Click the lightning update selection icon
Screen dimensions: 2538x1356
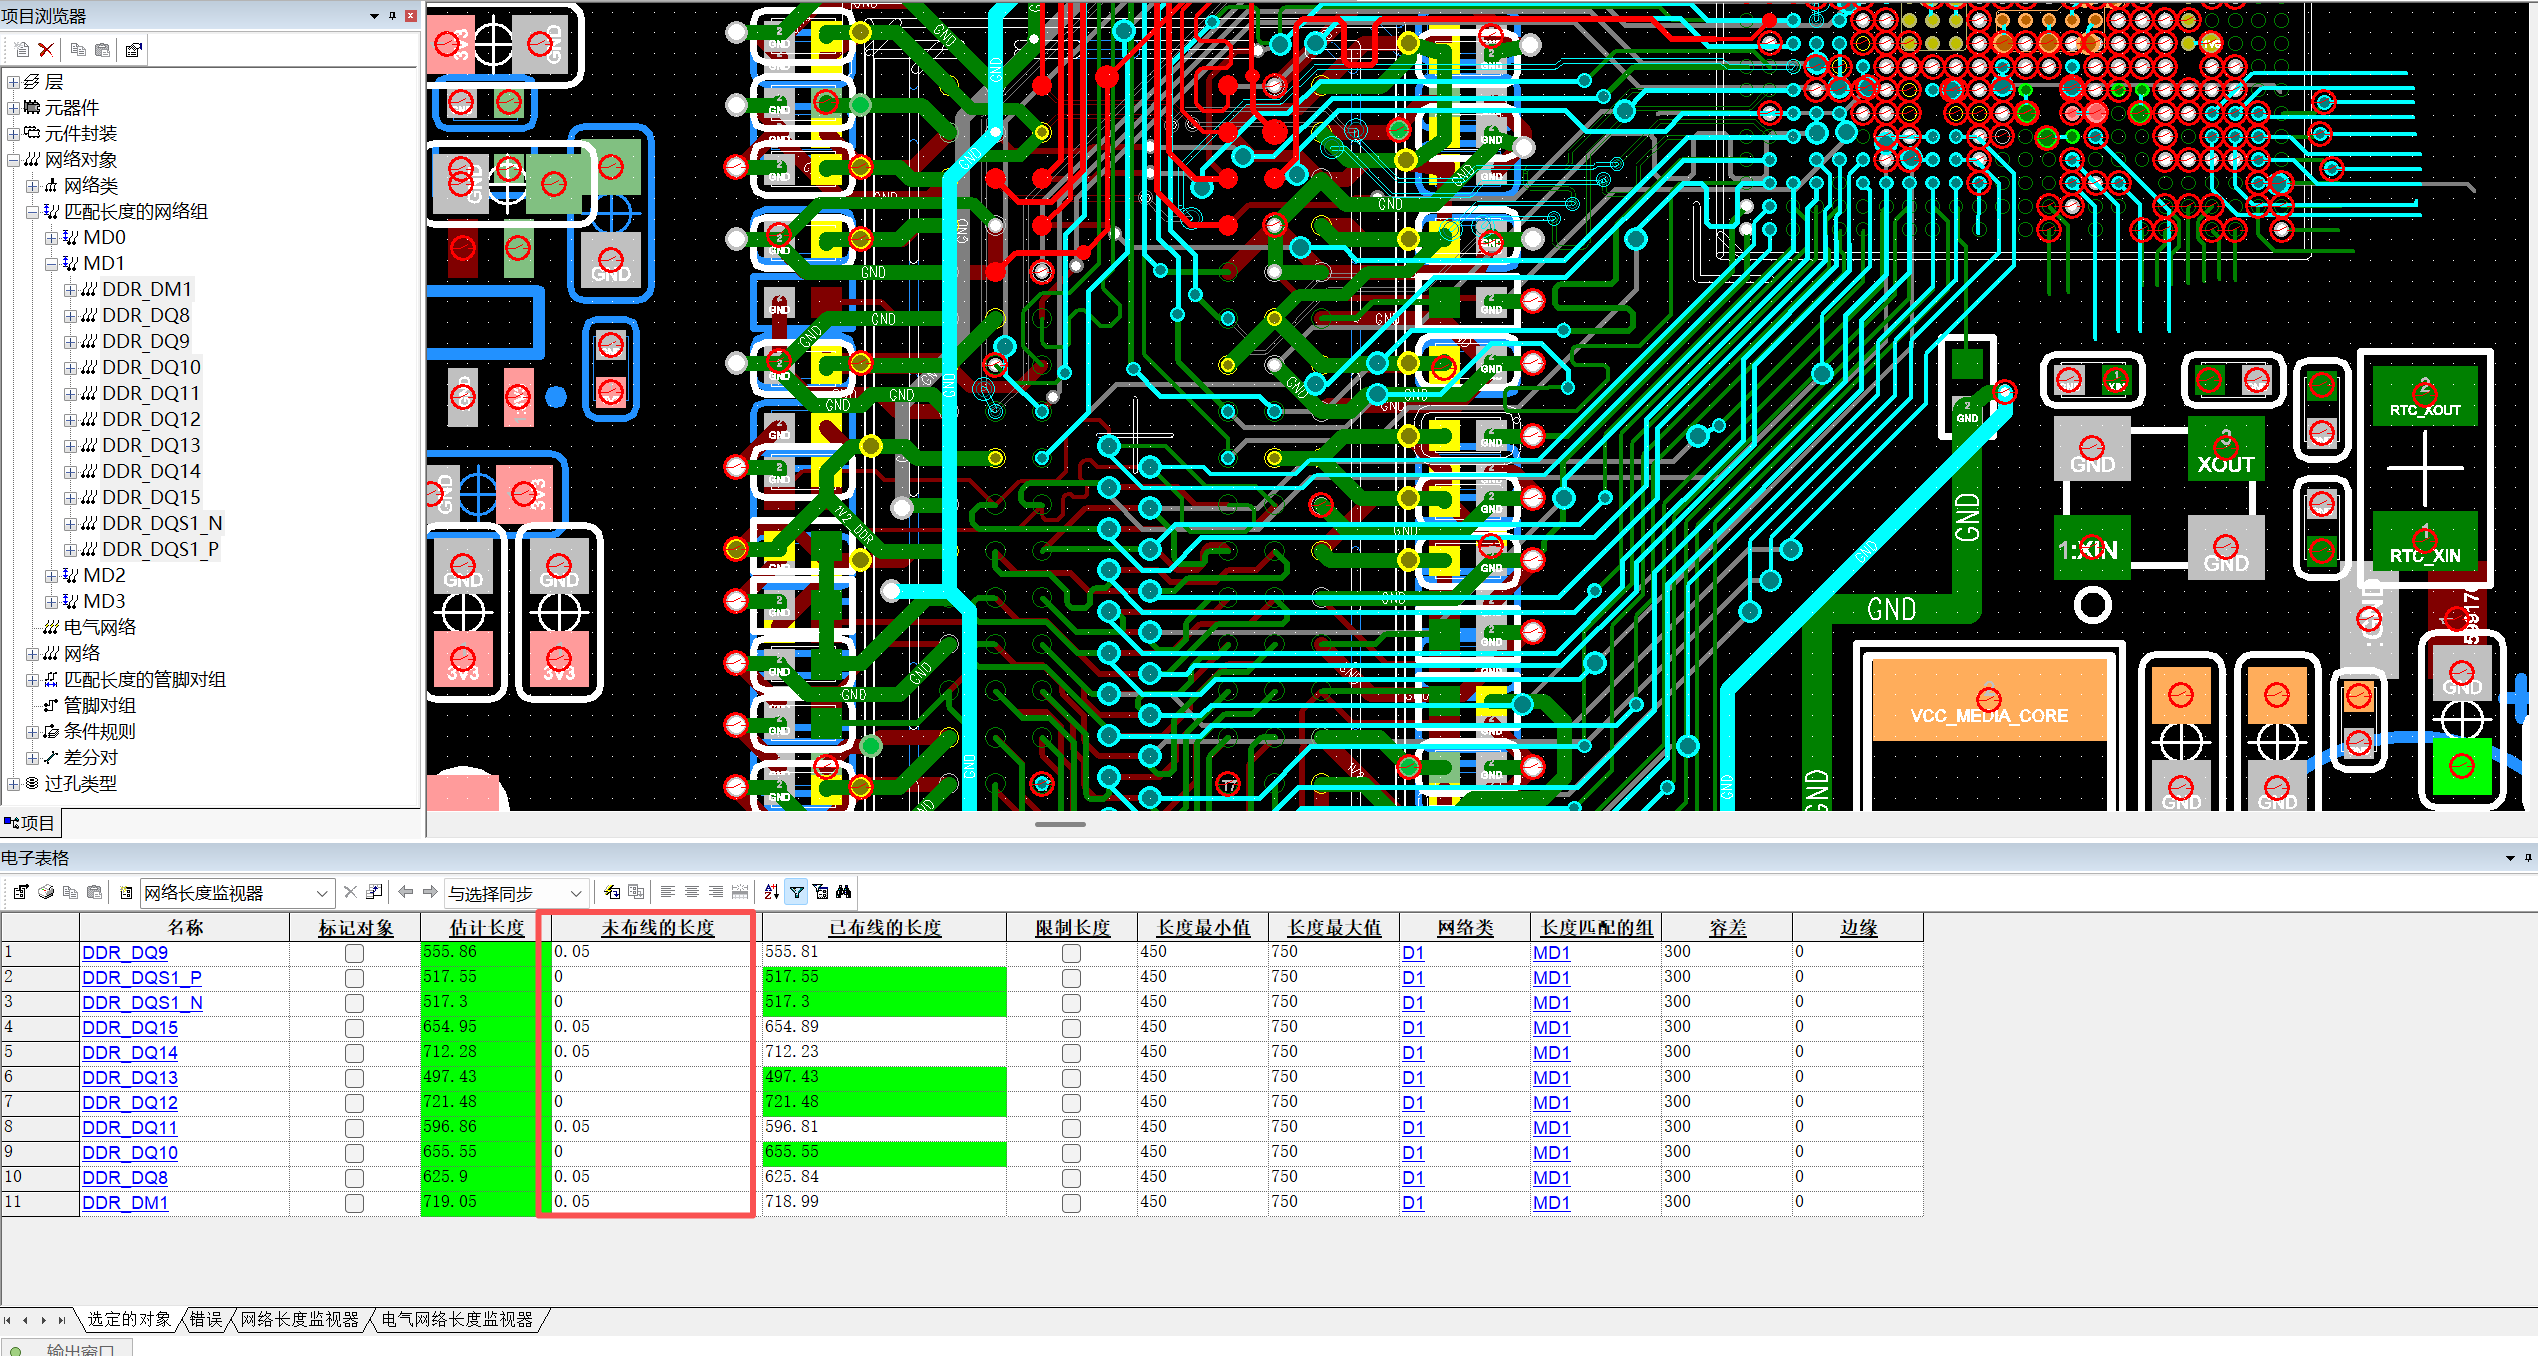[612, 892]
